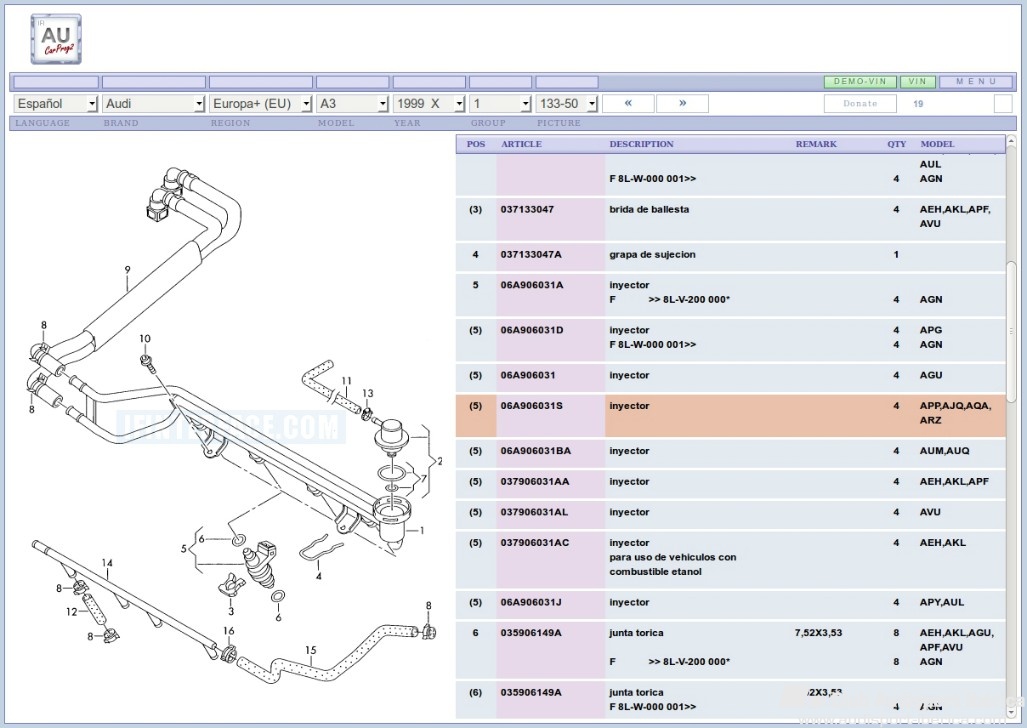Click the AUM,AUQ model cell
The width and height of the screenshot is (1027, 728).
click(x=944, y=451)
